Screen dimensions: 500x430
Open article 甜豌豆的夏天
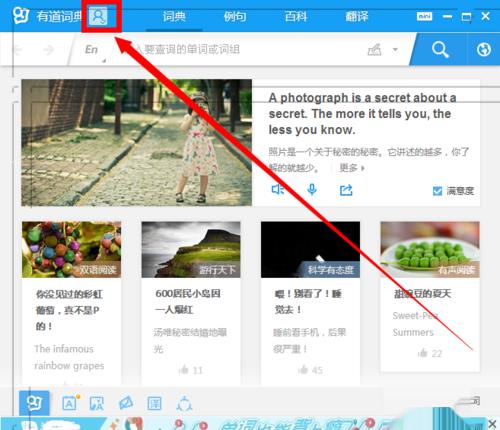coord(422,294)
